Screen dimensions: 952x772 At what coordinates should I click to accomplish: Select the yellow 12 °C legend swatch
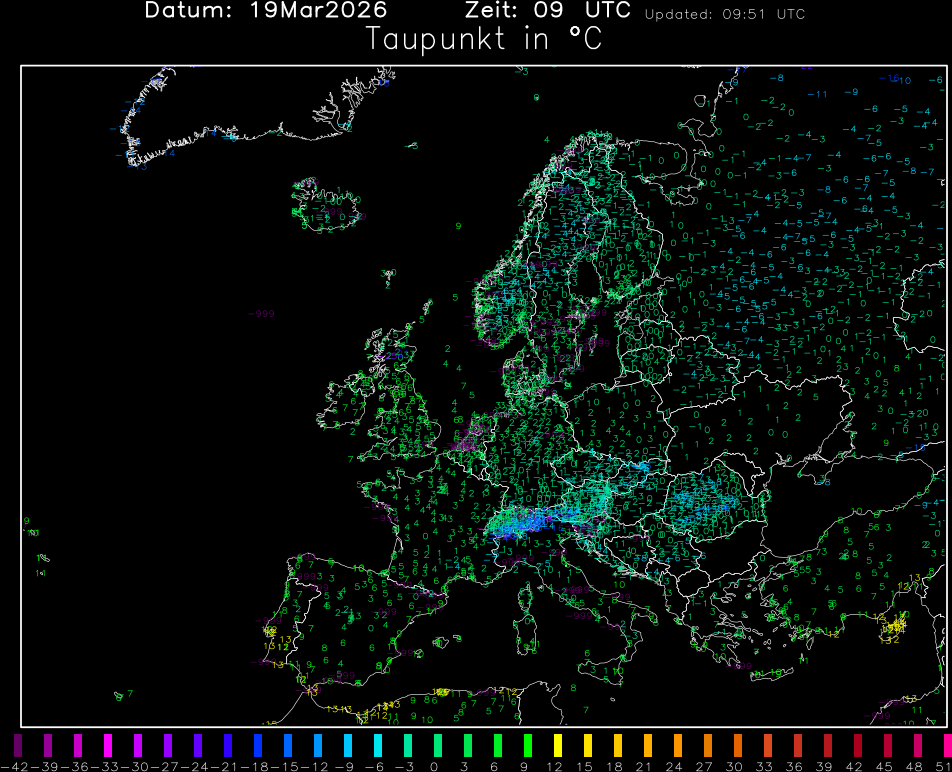[x=557, y=746]
